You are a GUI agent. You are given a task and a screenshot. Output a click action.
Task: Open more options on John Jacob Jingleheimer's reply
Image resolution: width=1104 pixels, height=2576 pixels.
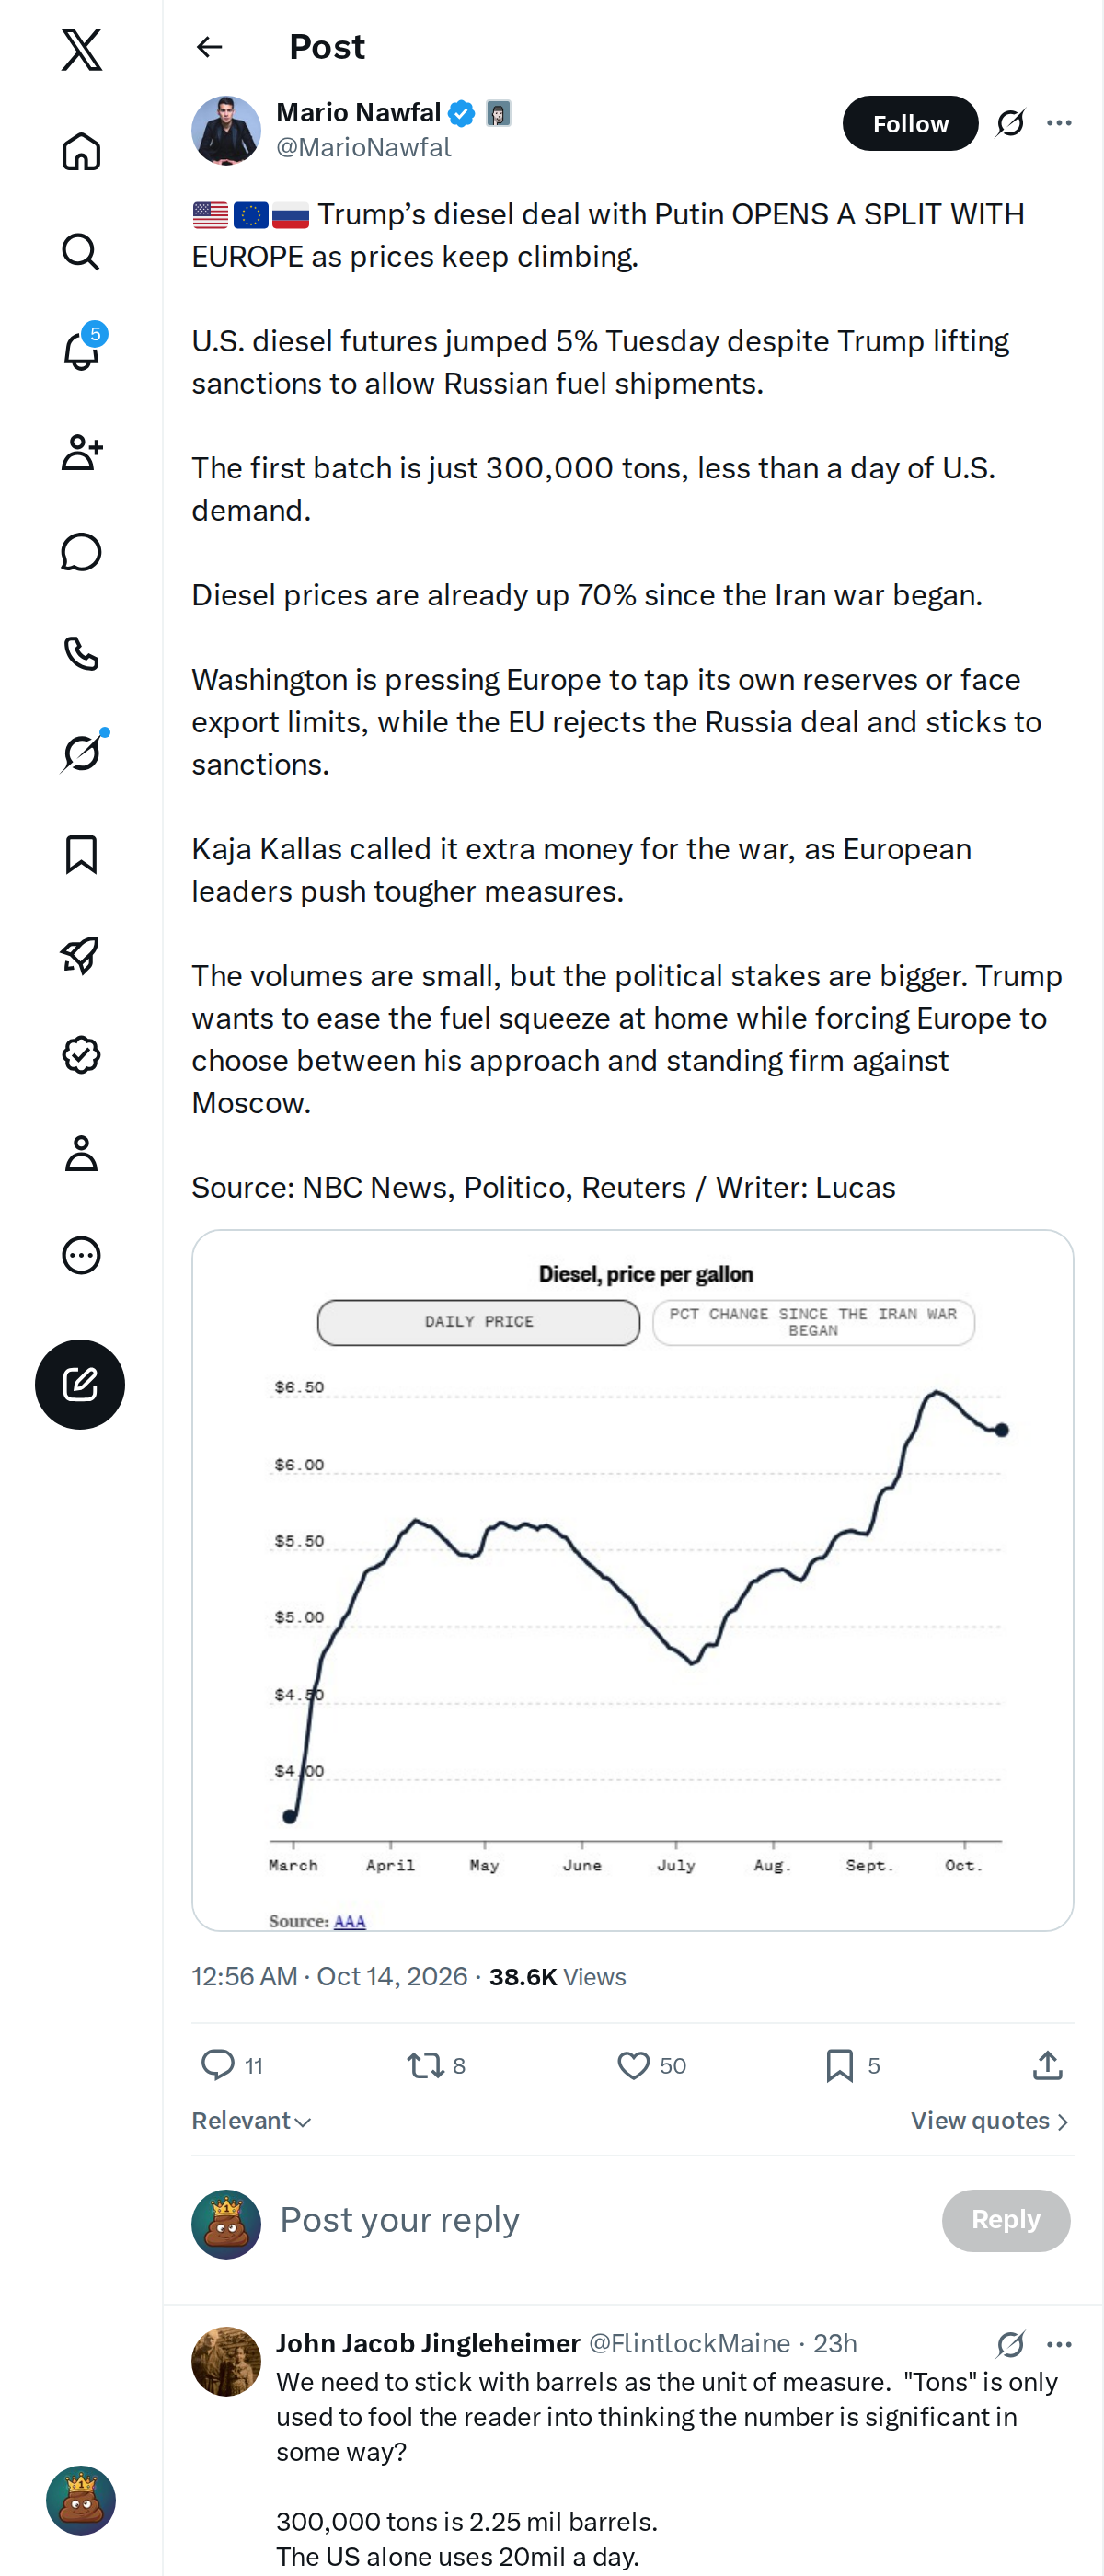[1059, 2344]
